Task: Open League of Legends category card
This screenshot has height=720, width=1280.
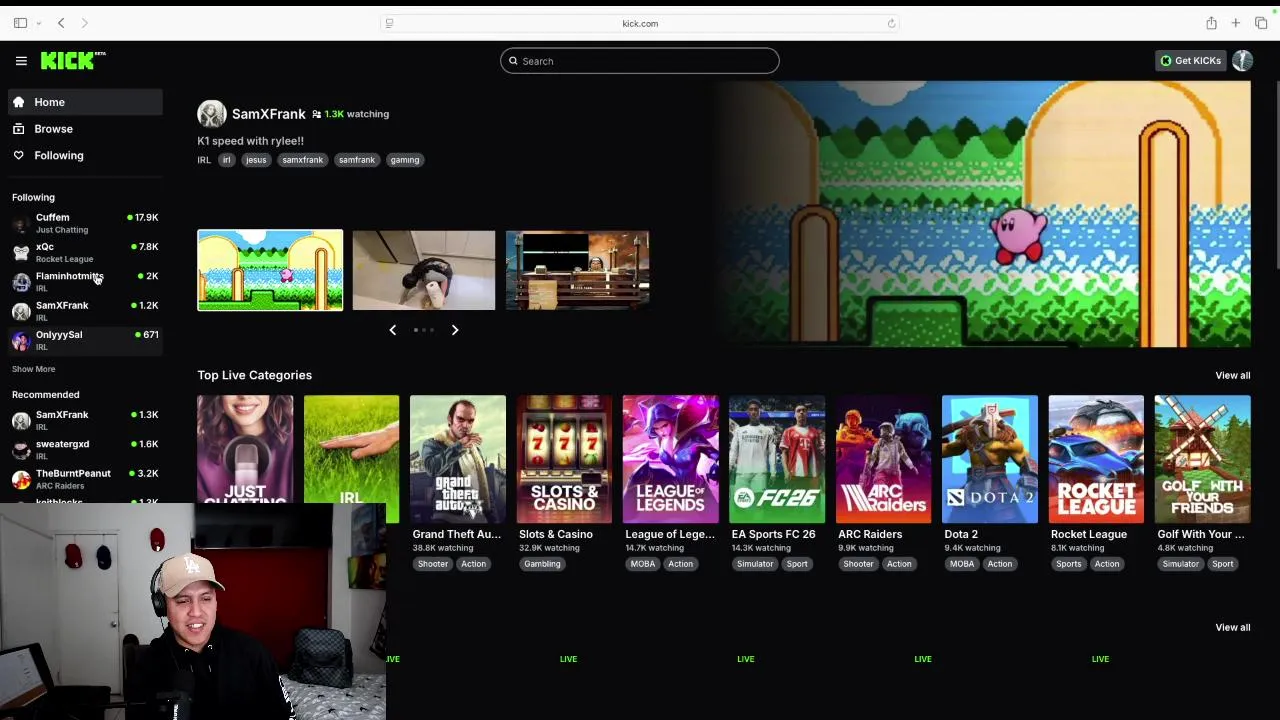Action: tap(670, 458)
